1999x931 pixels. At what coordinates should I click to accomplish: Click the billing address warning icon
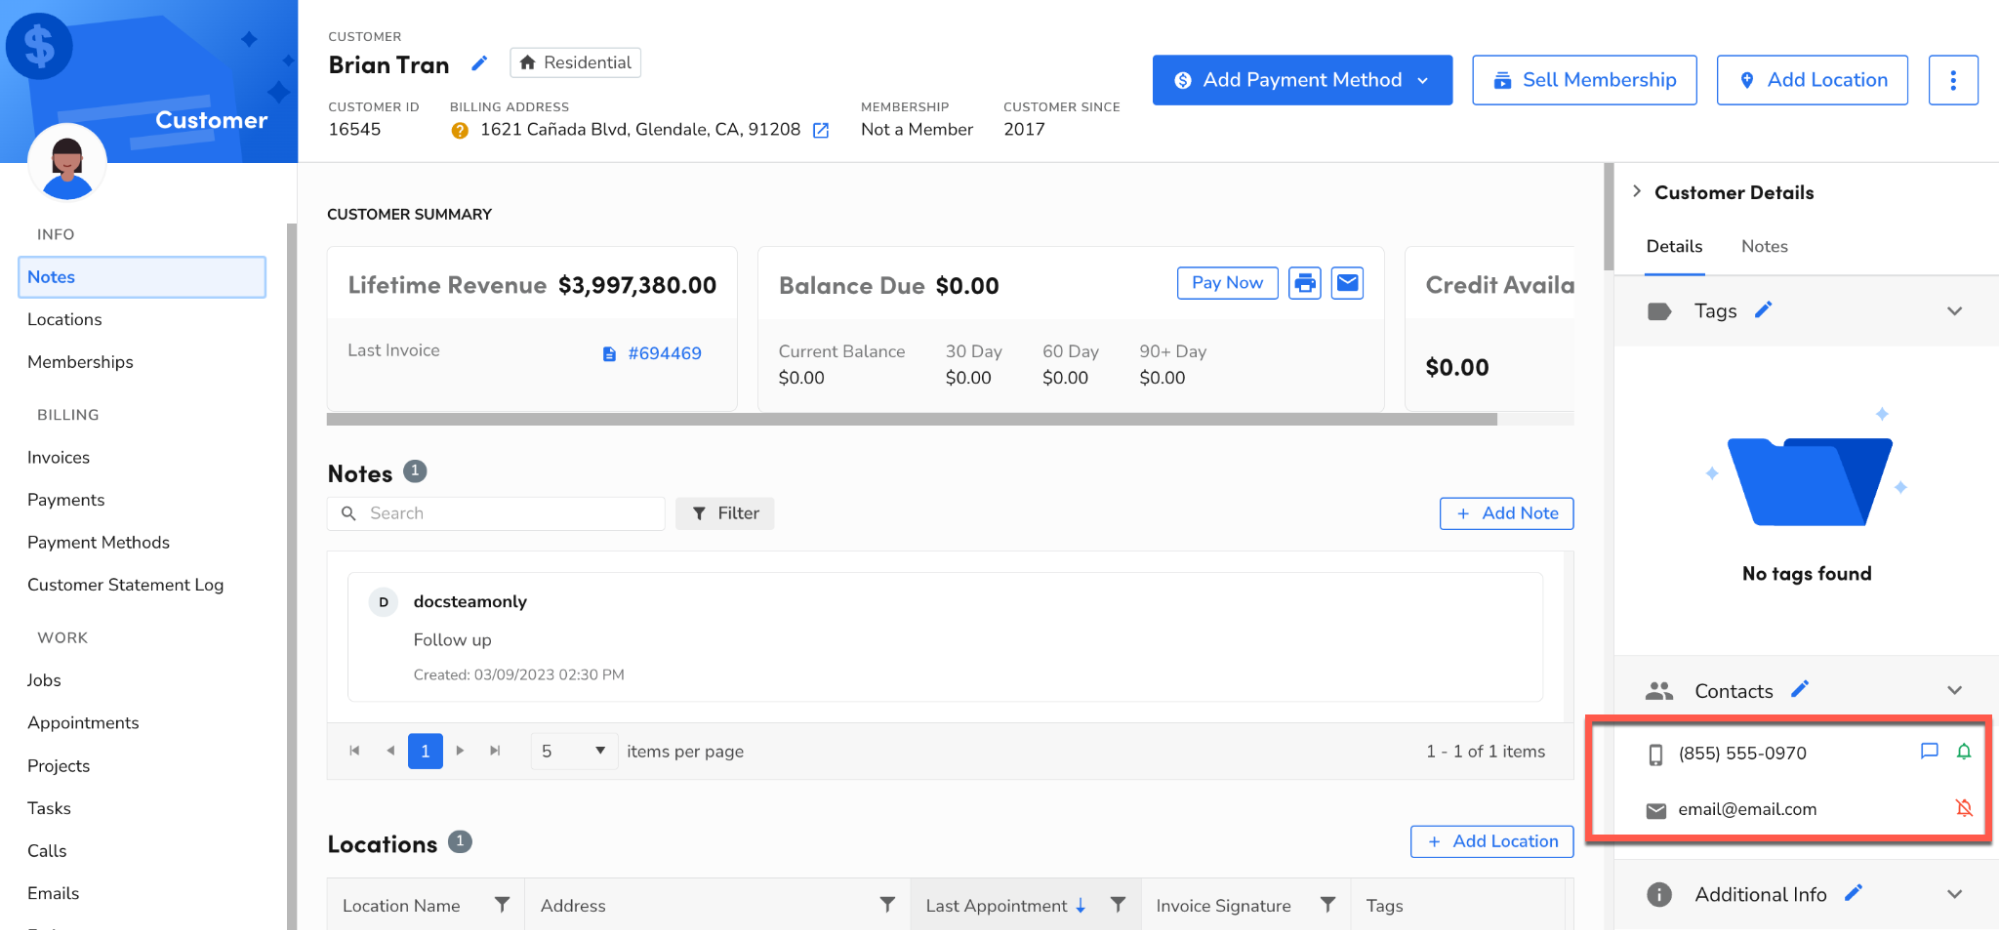coord(460,130)
